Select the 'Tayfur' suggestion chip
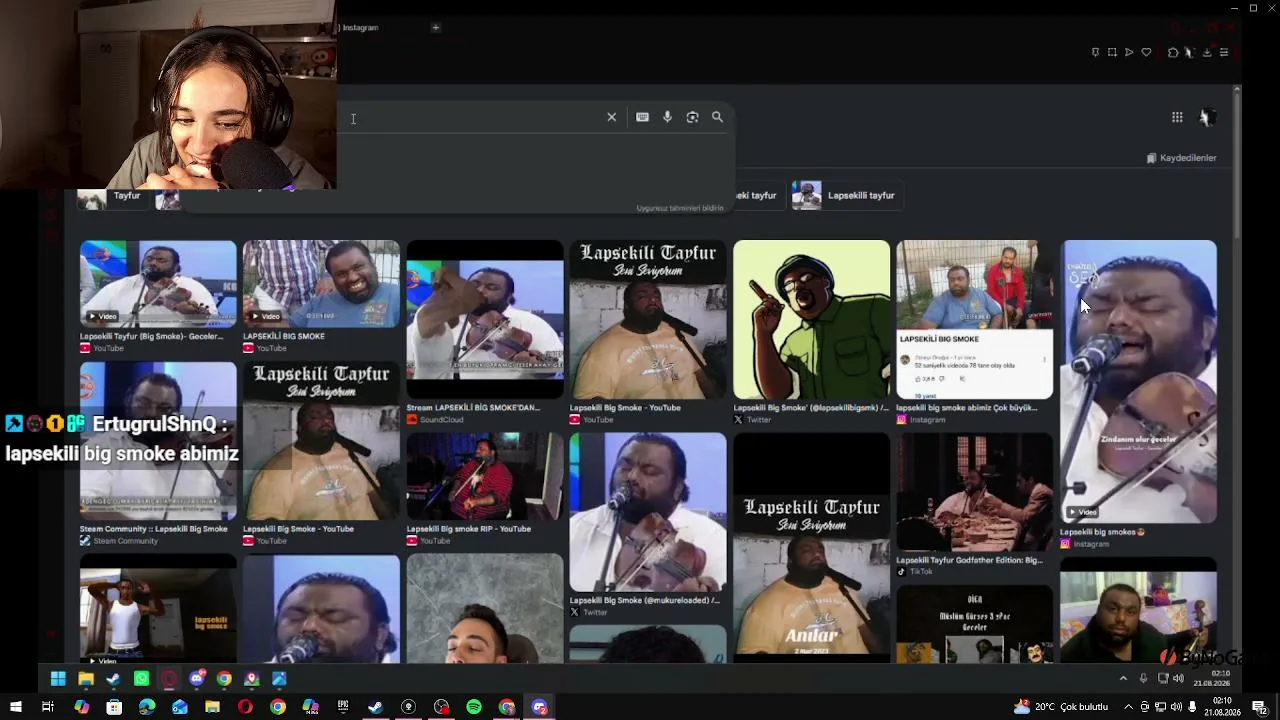The height and width of the screenshot is (720, 1280). coord(112,196)
